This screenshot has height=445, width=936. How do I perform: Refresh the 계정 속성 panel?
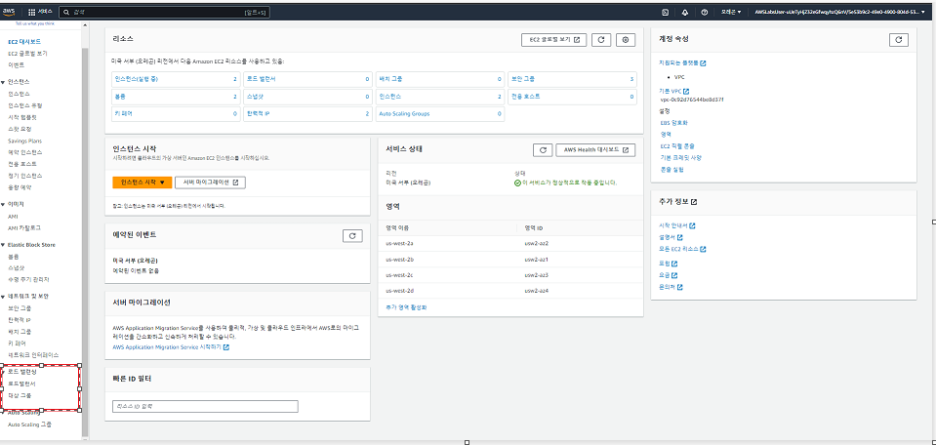coord(898,39)
